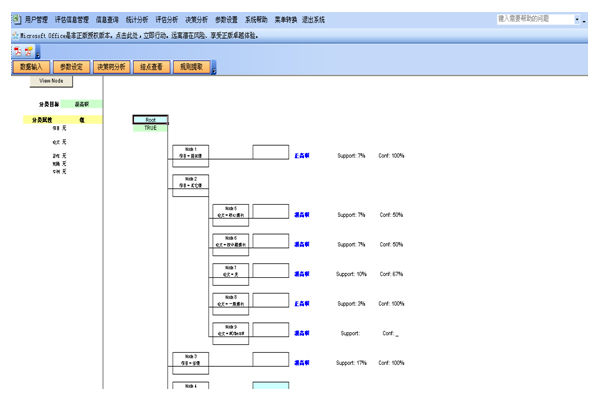Open the 用户管理 menu

[36, 19]
